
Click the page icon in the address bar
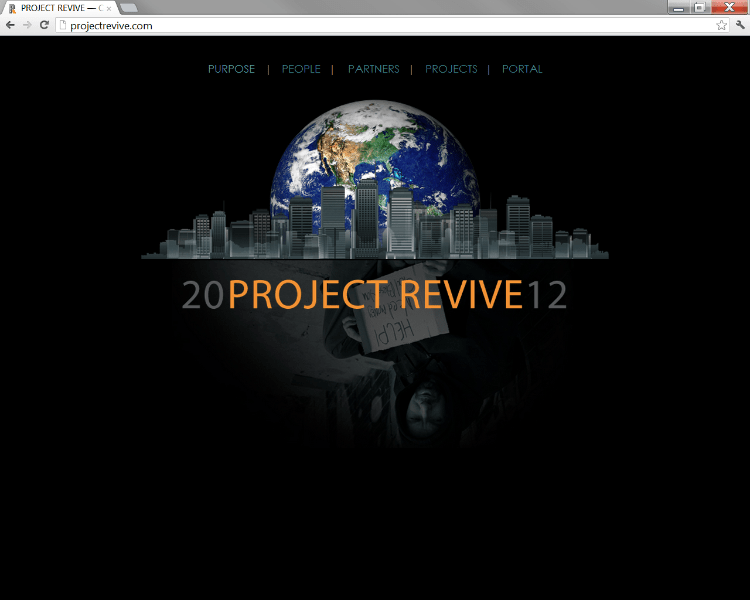click(x=62, y=25)
